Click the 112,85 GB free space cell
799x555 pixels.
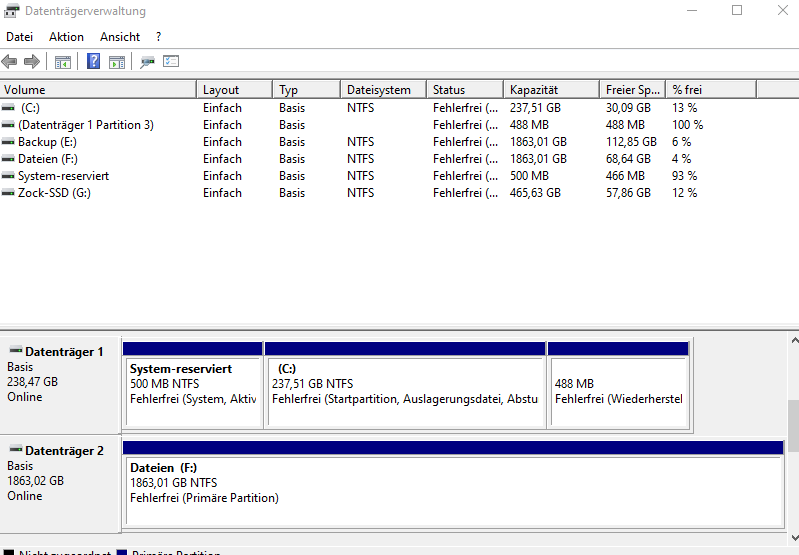pos(631,142)
